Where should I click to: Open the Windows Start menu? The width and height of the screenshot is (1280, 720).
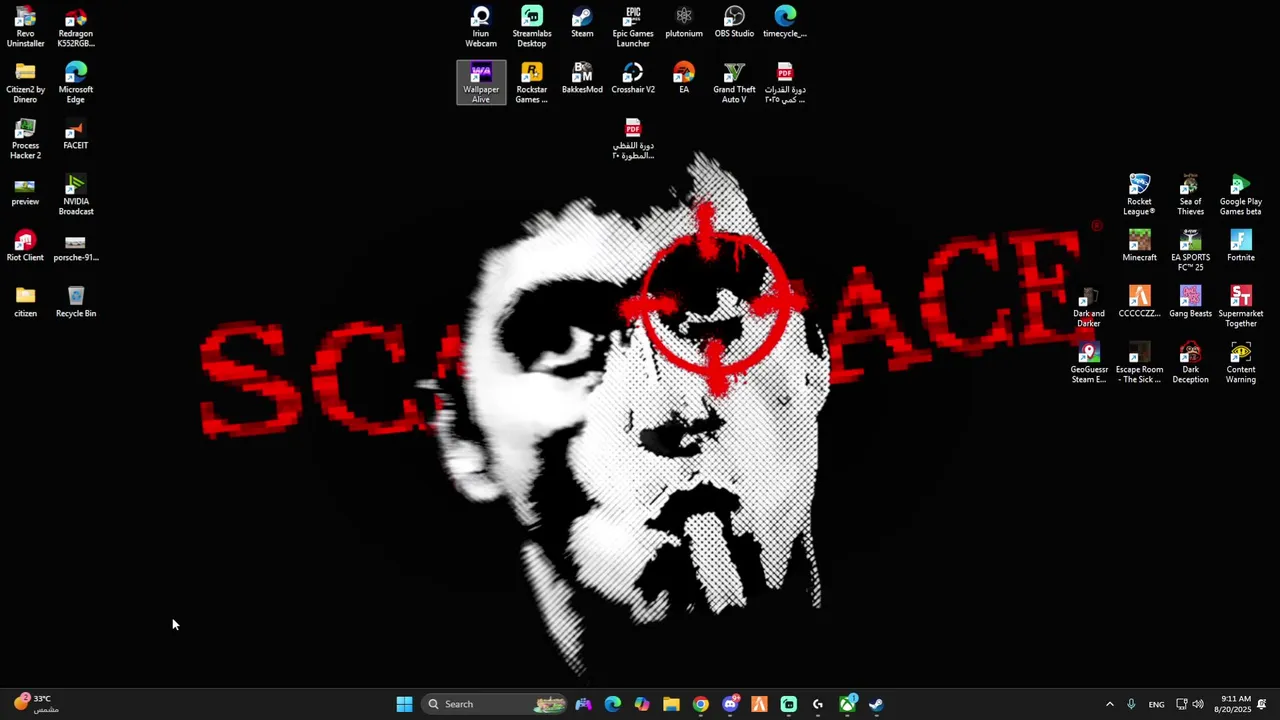404,704
